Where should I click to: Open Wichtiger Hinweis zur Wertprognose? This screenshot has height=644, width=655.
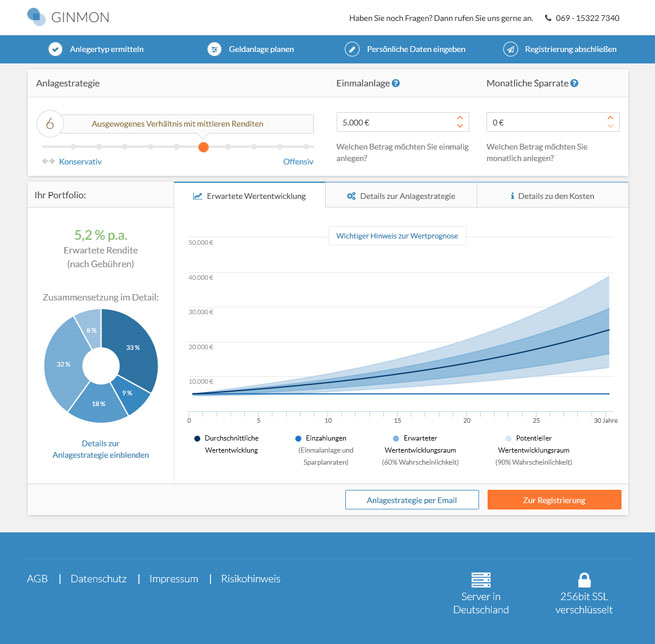point(397,236)
